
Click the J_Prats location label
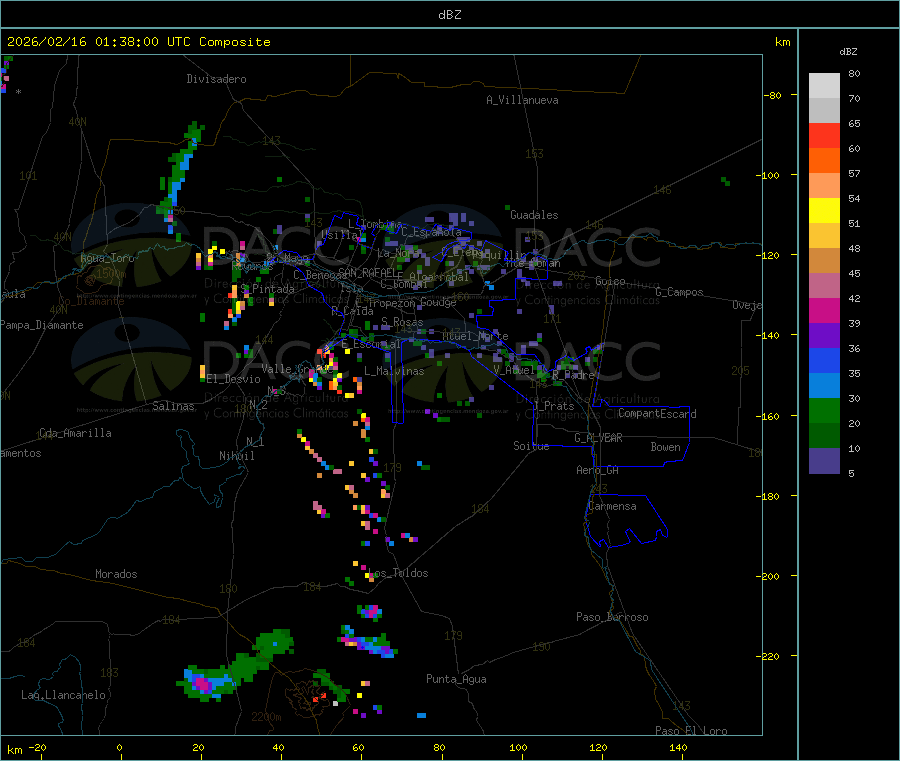pos(554,406)
